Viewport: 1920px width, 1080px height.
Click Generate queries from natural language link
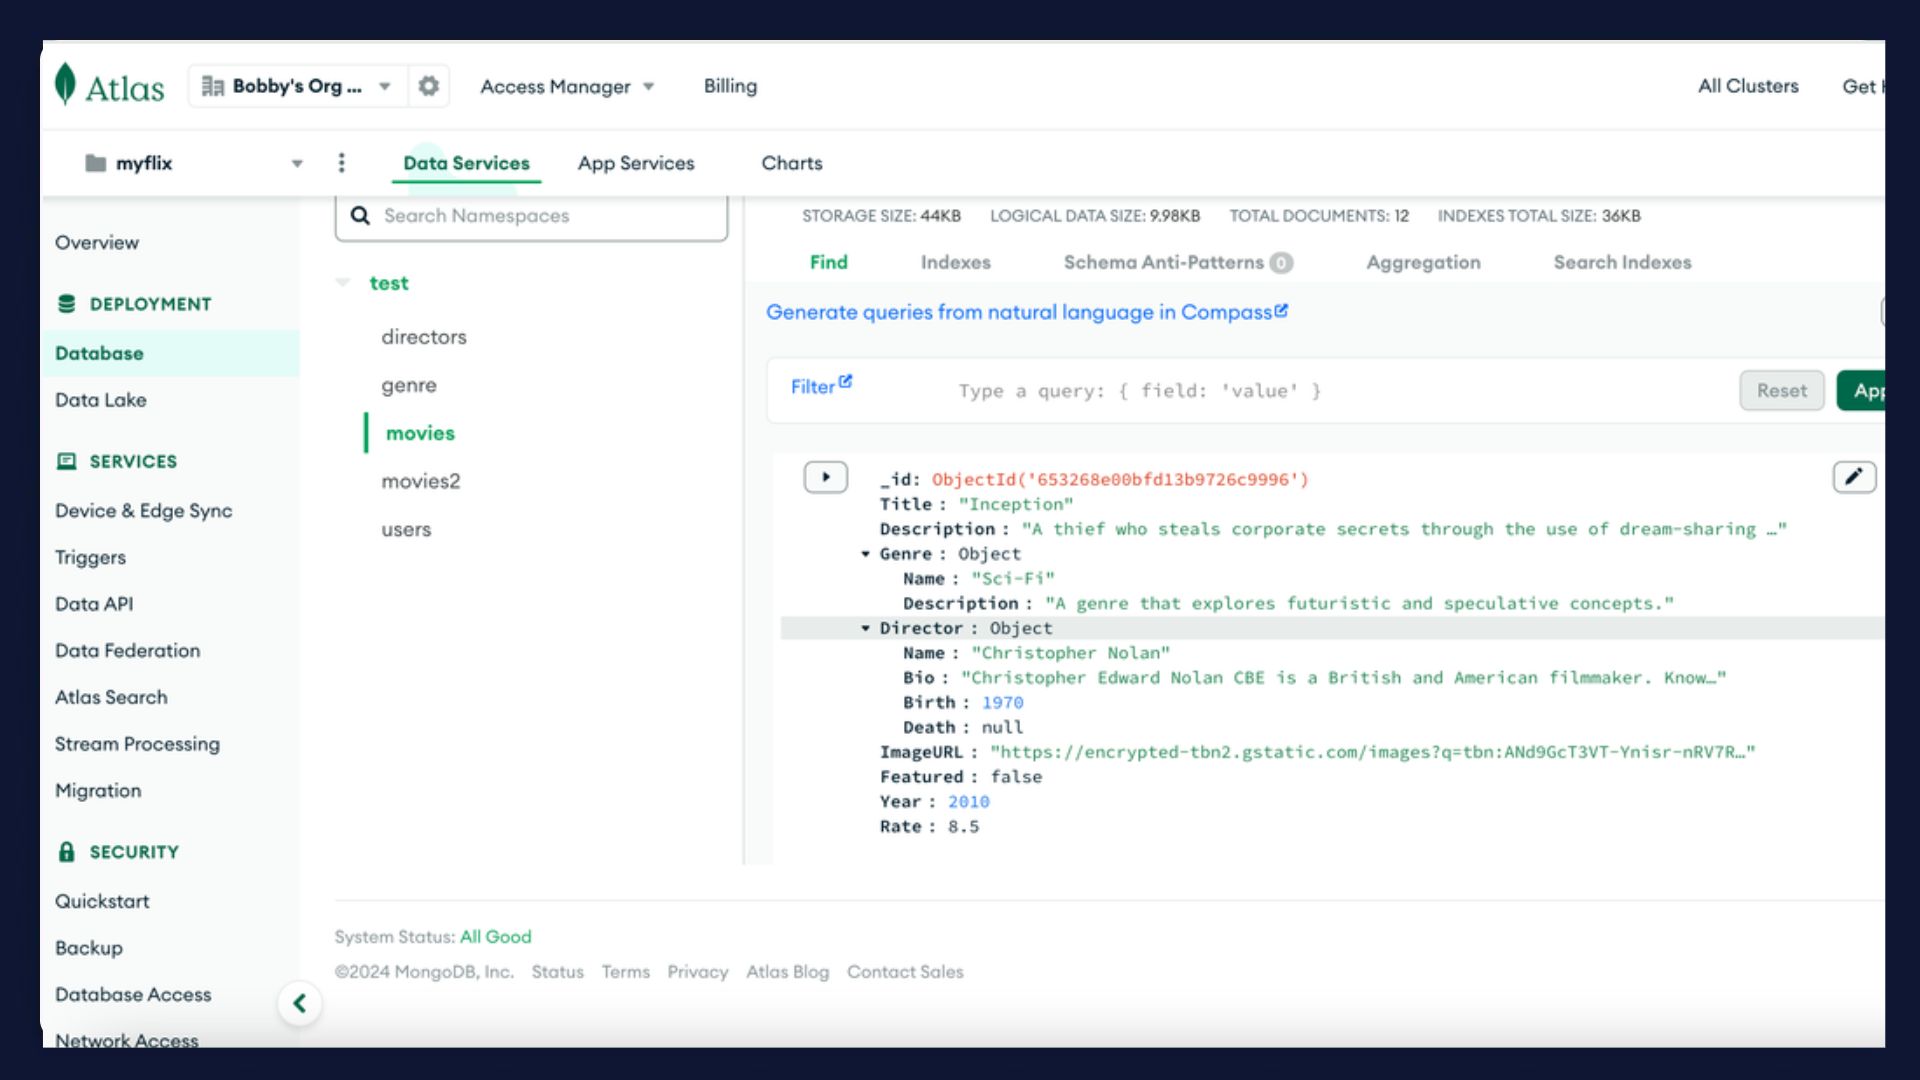point(1027,312)
